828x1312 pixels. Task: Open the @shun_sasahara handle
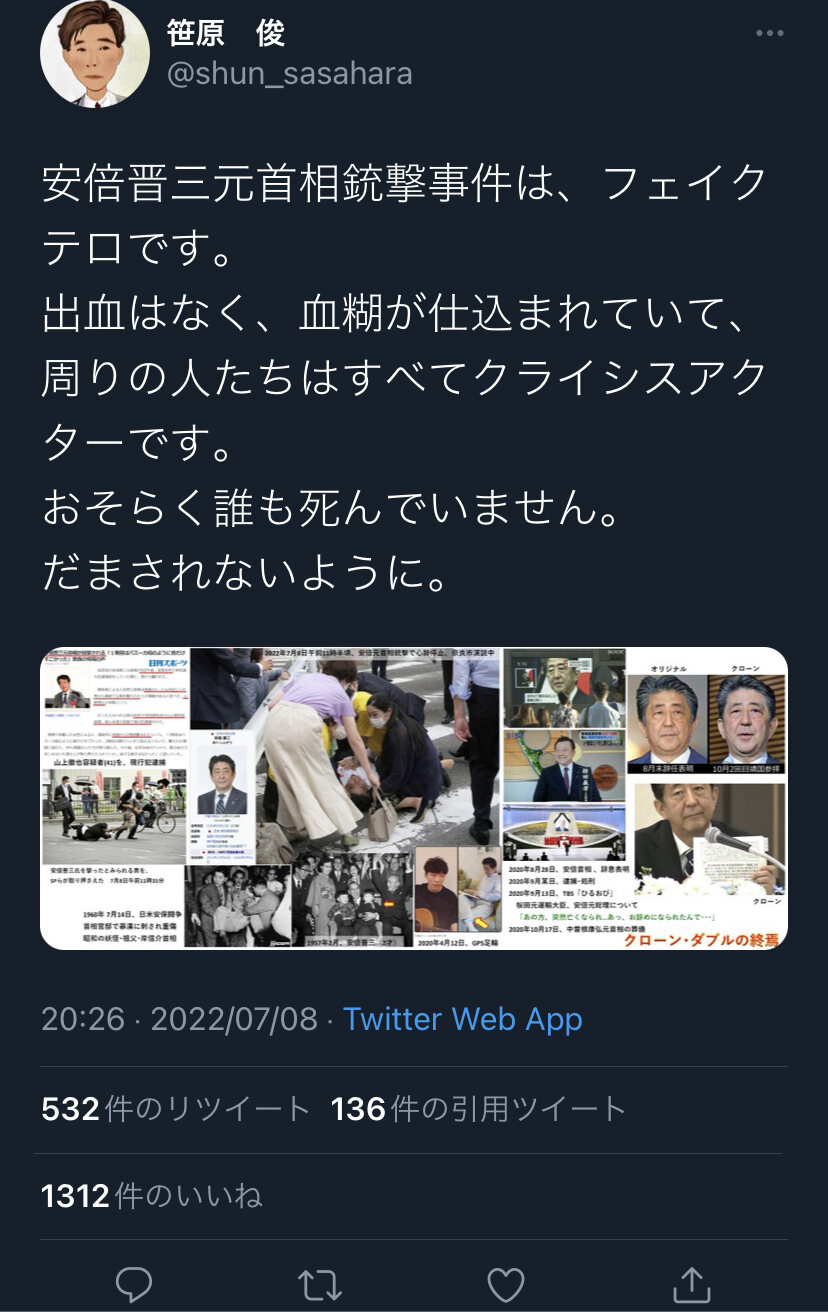pyautogui.click(x=289, y=74)
